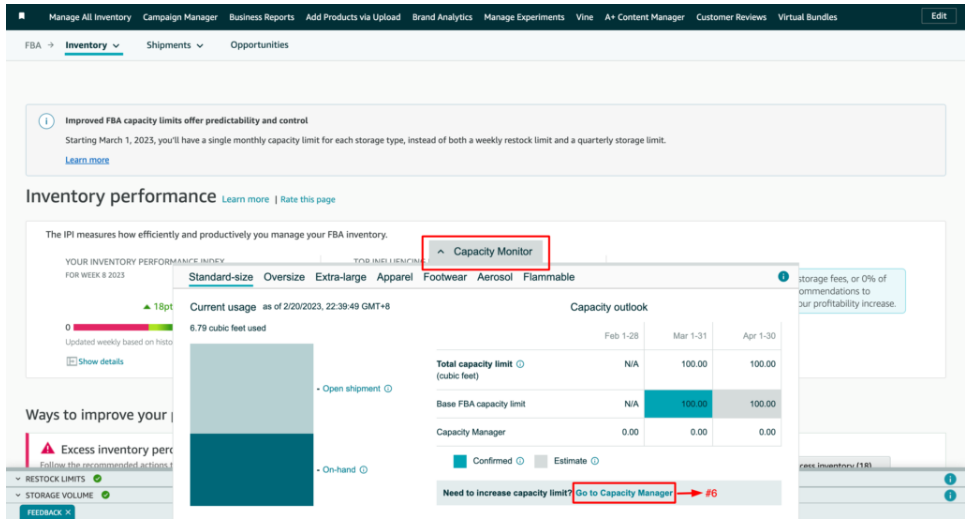The image size is (975, 526).
Task: Open Vine in the top bar
Action: [x=585, y=17]
